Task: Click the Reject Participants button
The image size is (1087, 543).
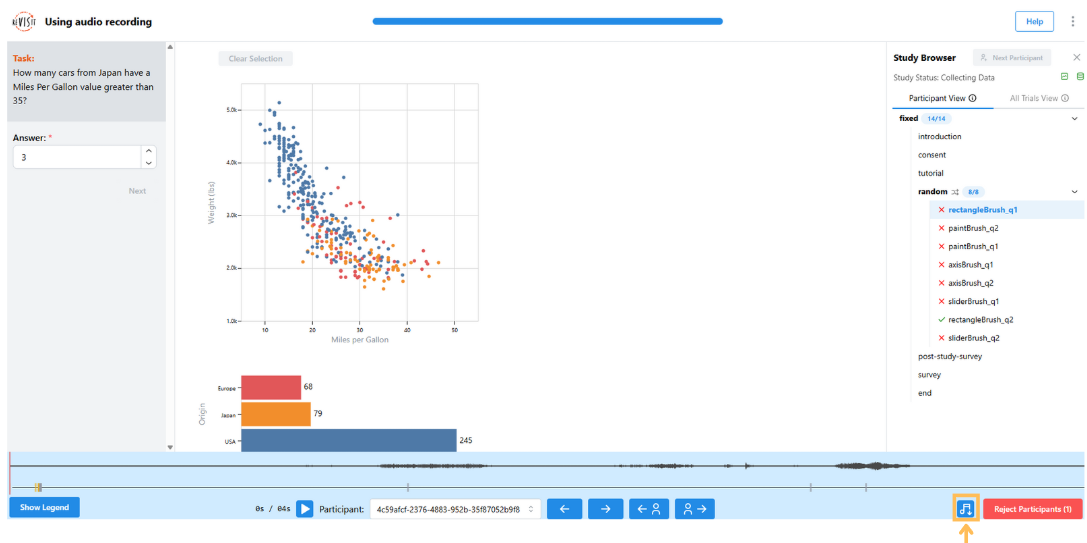Action: point(1032,509)
